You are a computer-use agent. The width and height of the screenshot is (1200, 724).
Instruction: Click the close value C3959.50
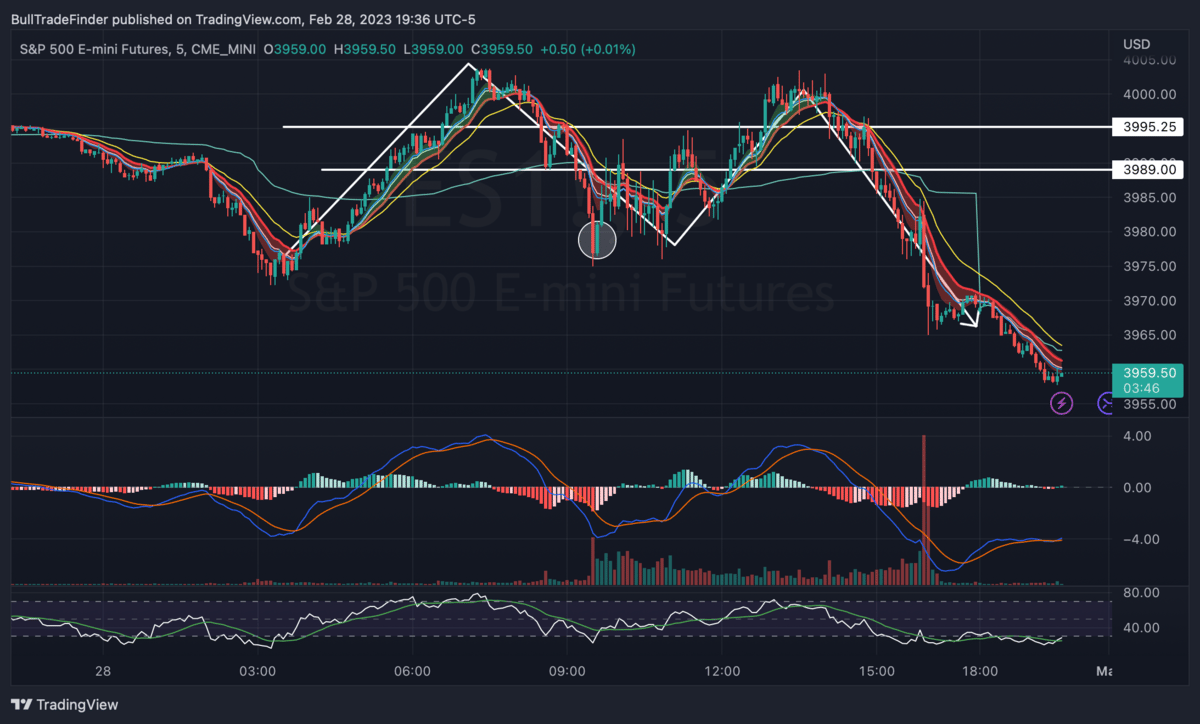click(503, 49)
